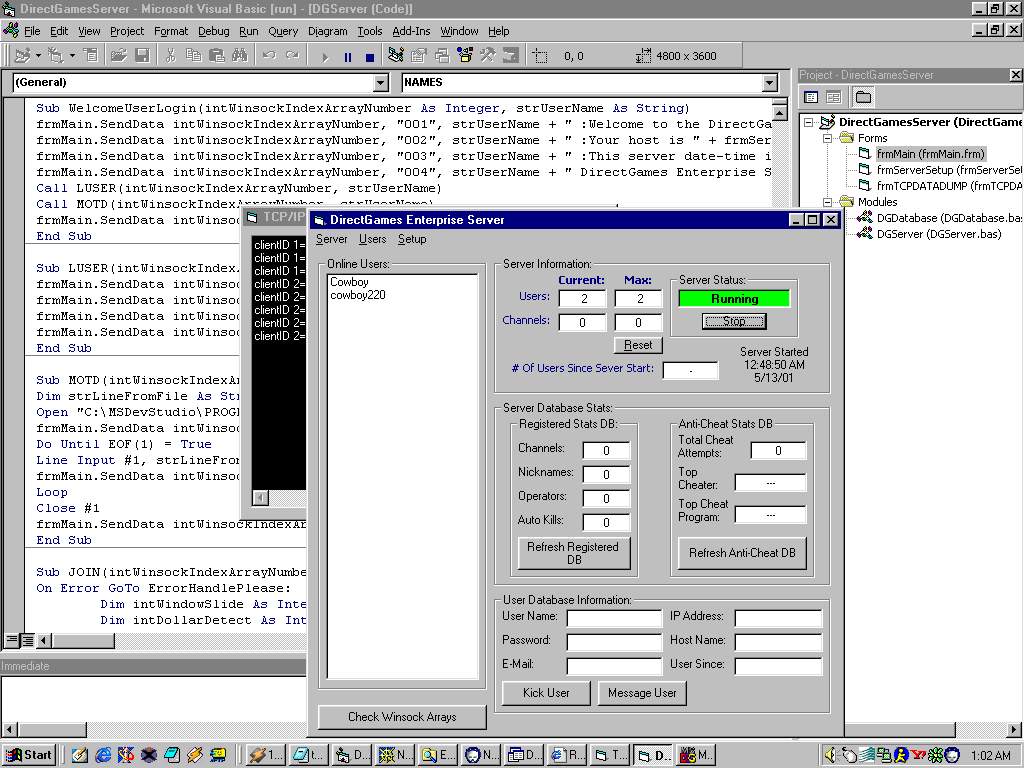This screenshot has height=768, width=1024.
Task: Click Refresh Registered DB button
Action: [573, 553]
